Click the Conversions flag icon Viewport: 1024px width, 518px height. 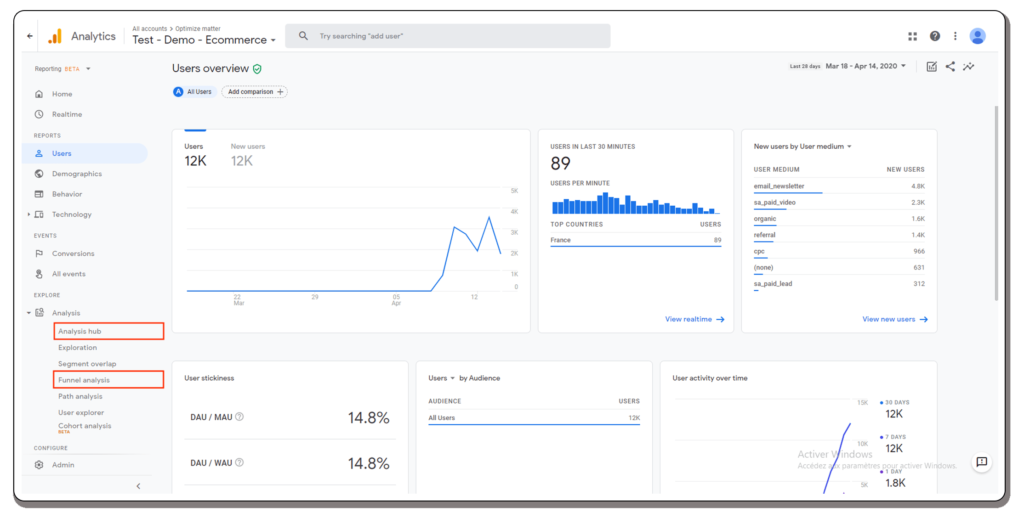point(39,253)
